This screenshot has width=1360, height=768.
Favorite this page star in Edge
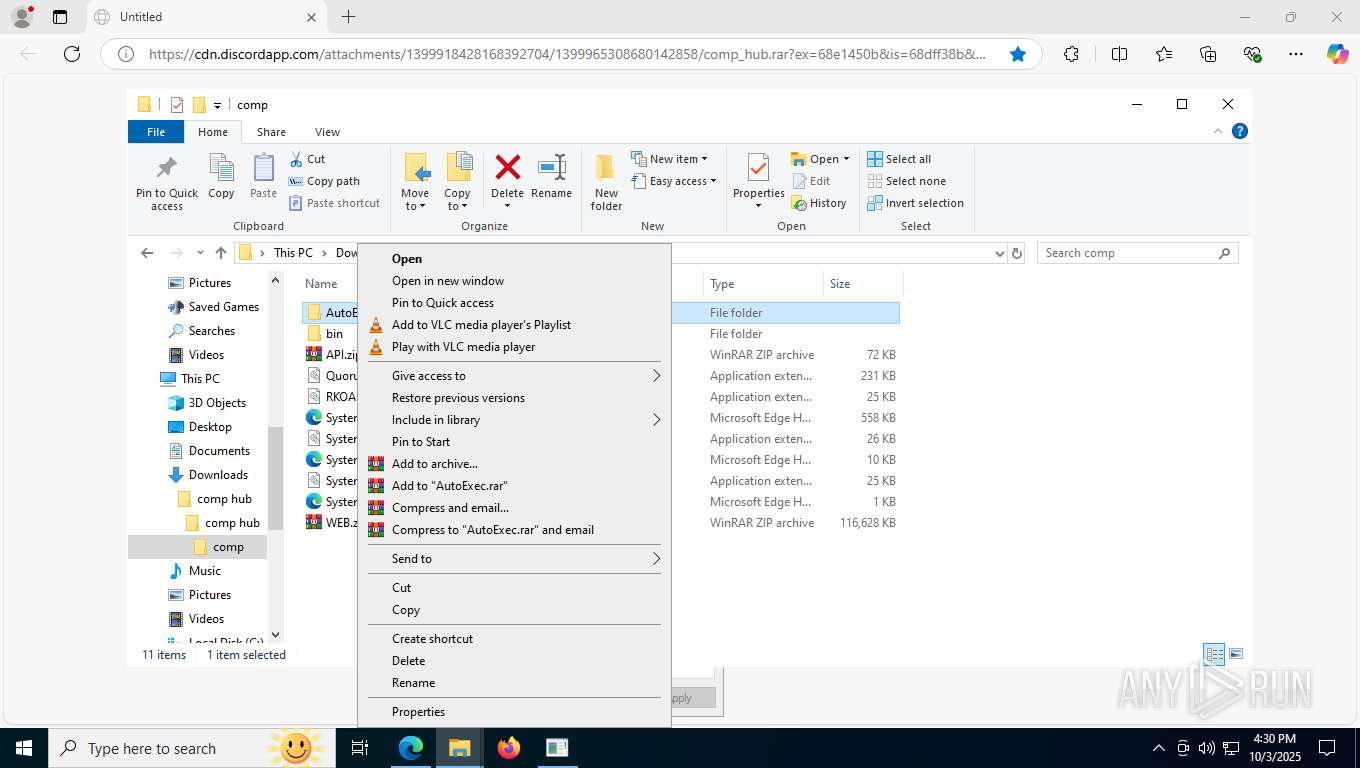(1018, 54)
